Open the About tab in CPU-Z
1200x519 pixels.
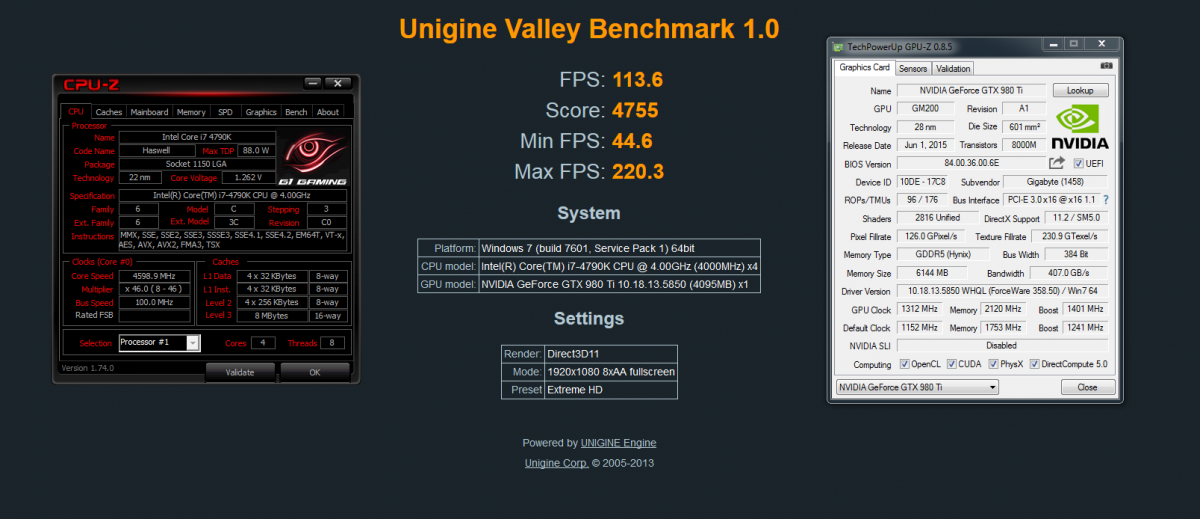[328, 112]
